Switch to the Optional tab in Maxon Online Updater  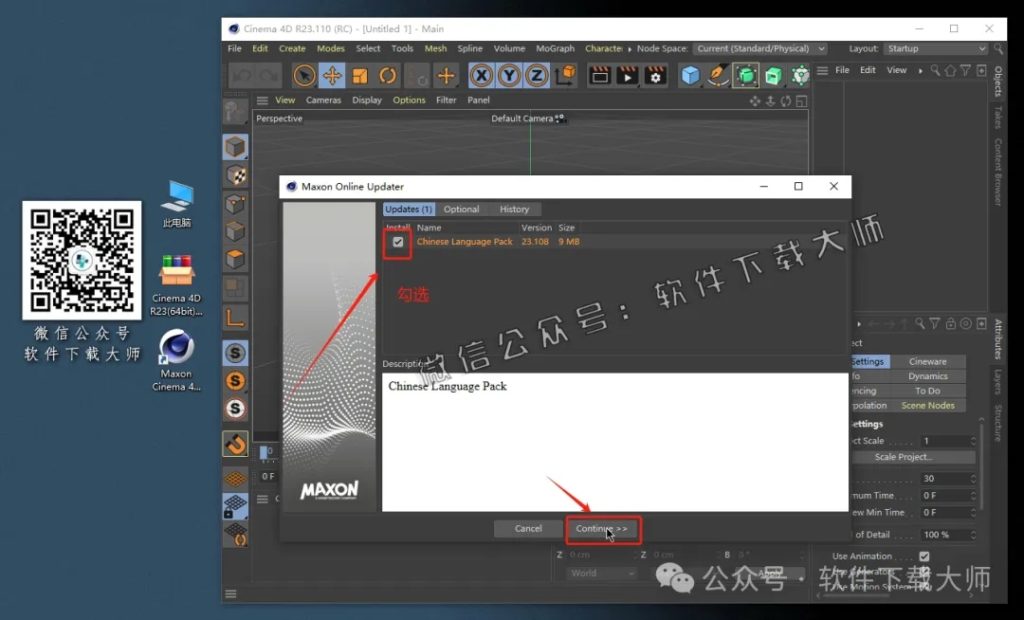click(x=461, y=209)
